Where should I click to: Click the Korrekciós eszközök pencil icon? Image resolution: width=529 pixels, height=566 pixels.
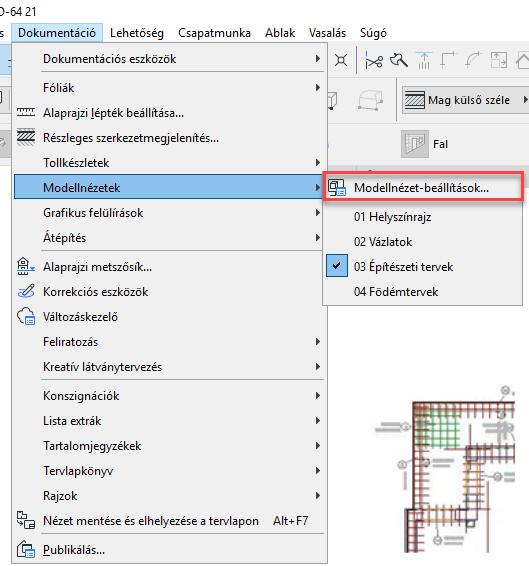(26, 291)
